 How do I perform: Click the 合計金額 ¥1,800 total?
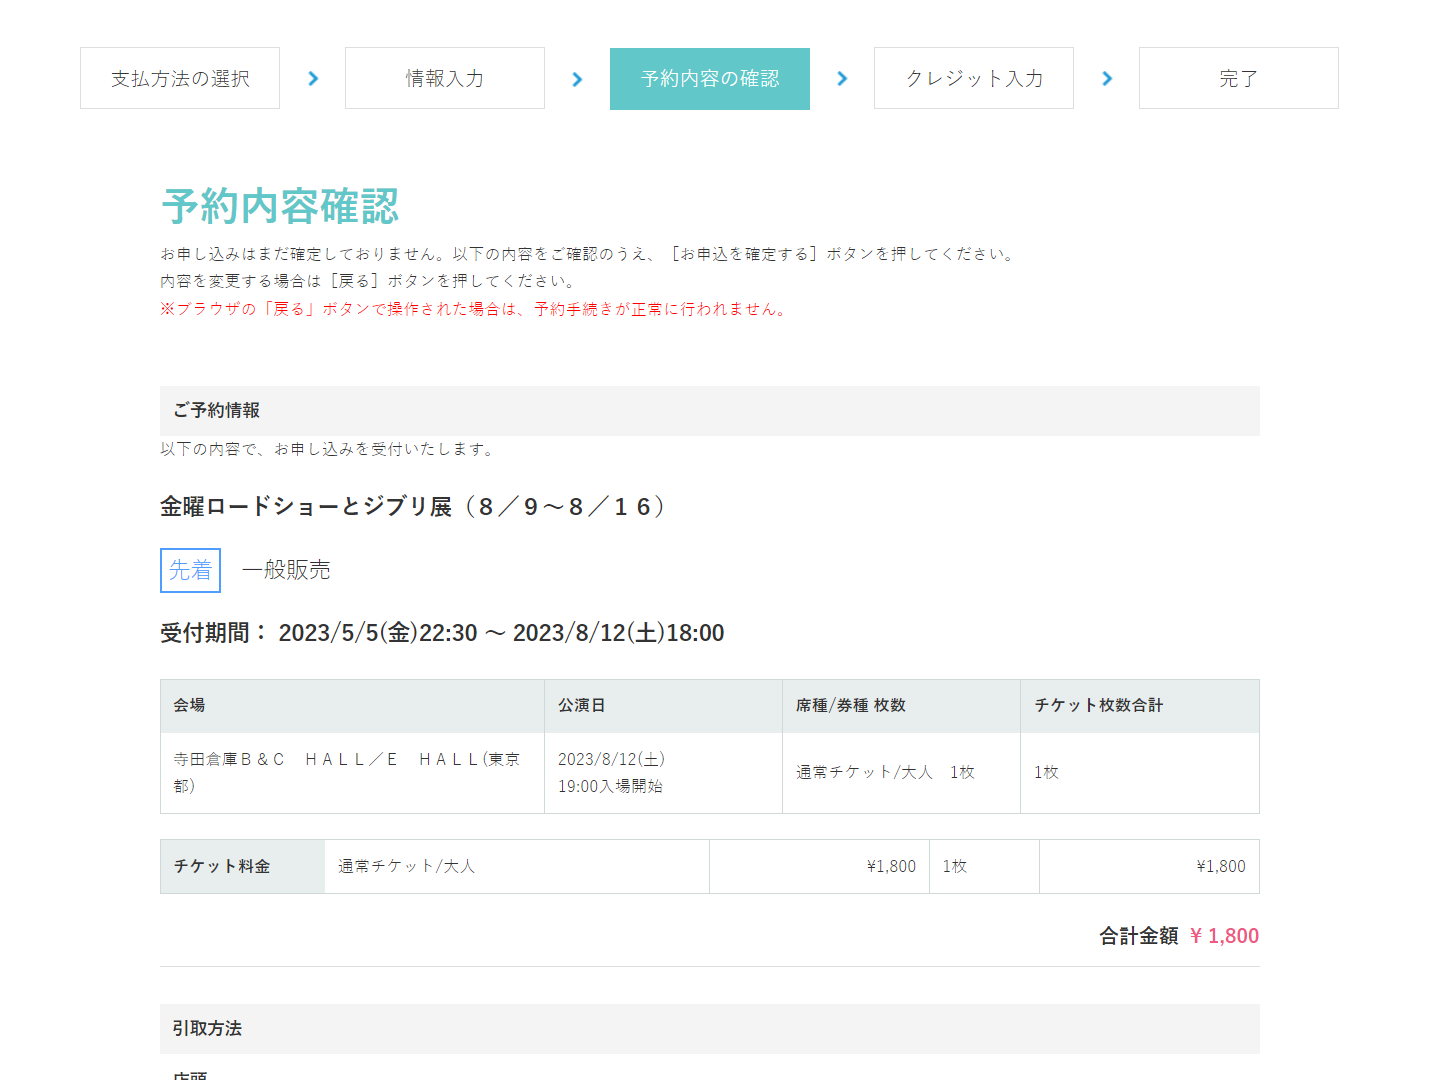(x=1179, y=936)
